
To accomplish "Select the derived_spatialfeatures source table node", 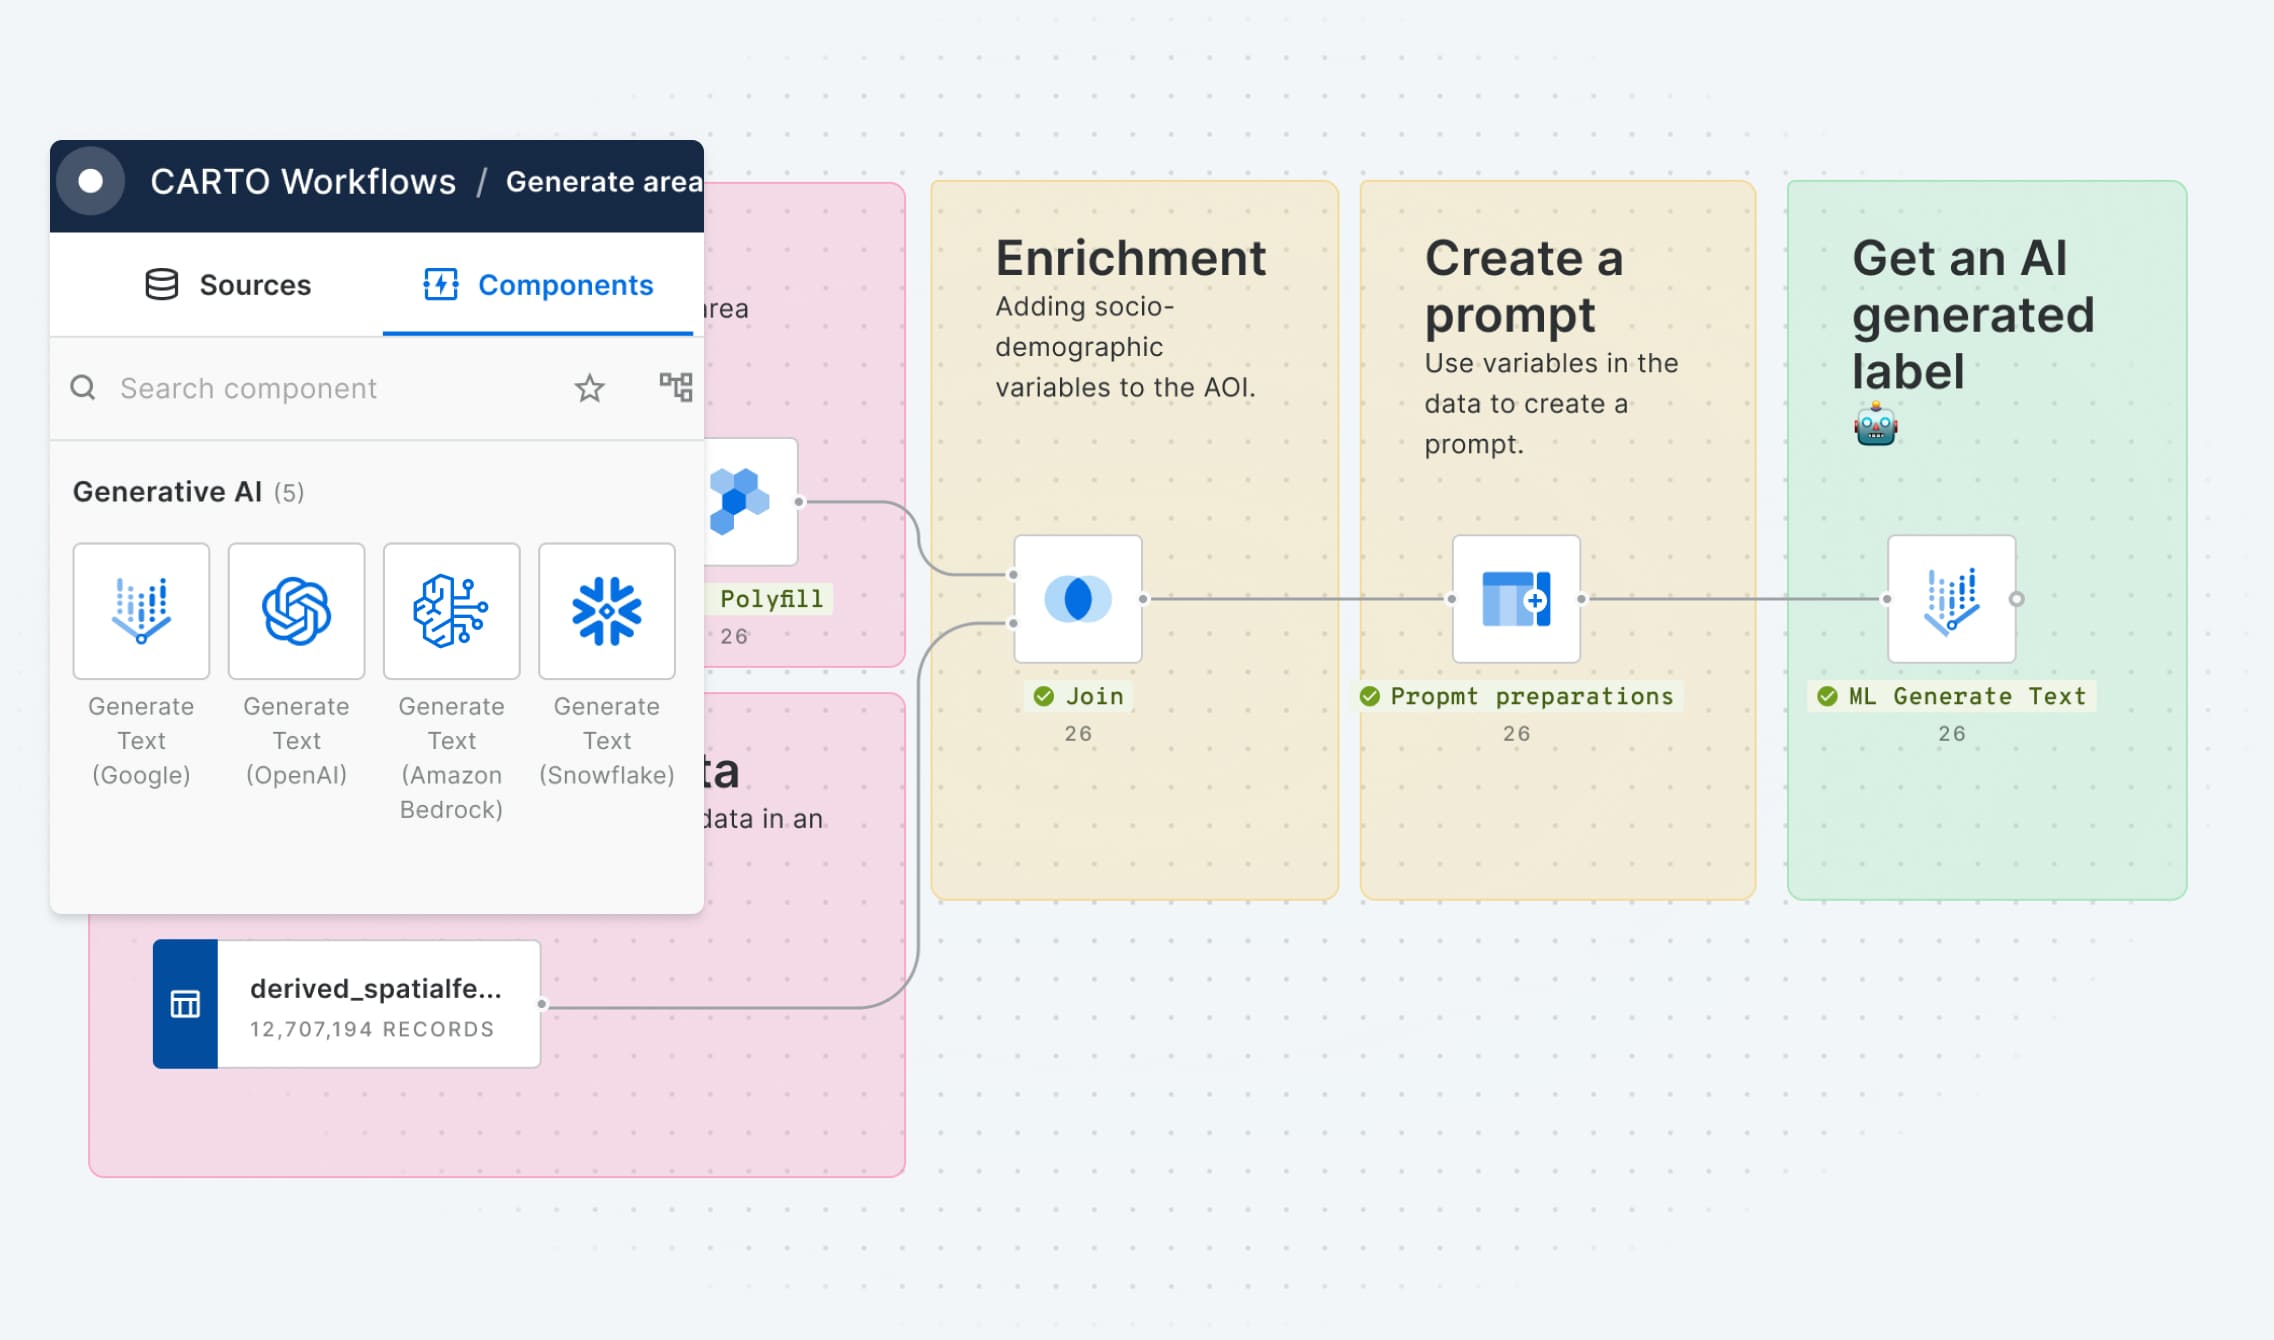I will click(346, 1004).
